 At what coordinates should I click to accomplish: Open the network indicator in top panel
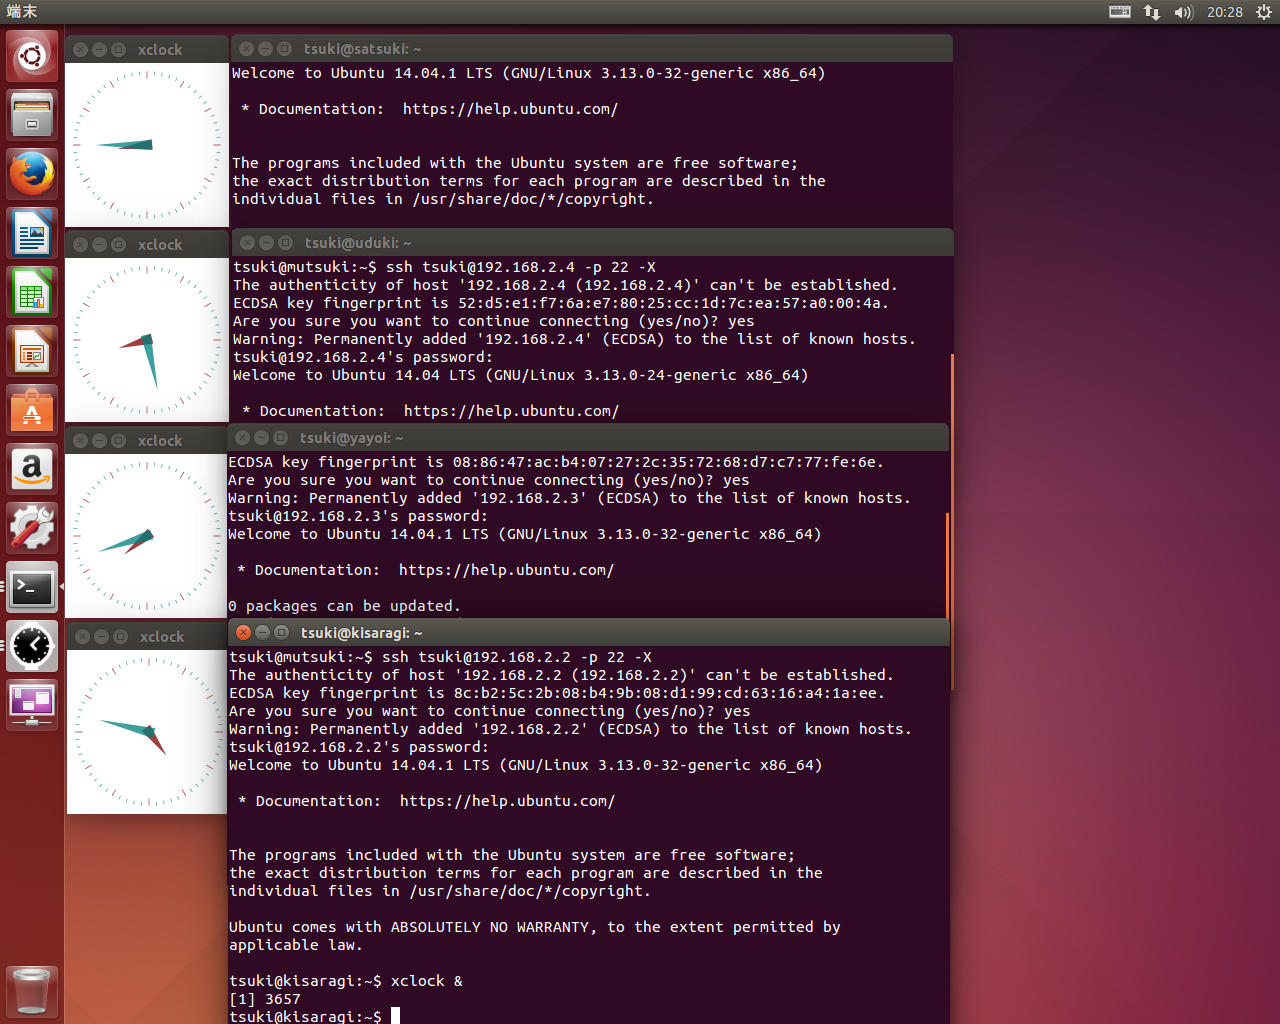point(1152,12)
